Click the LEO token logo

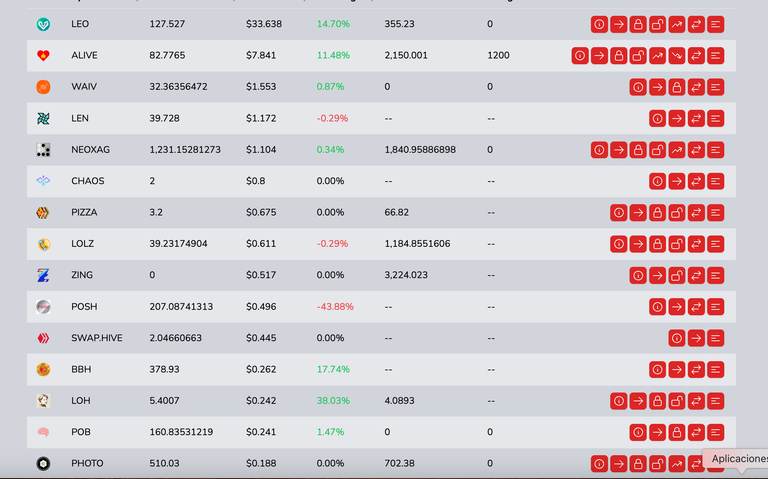pos(43,24)
